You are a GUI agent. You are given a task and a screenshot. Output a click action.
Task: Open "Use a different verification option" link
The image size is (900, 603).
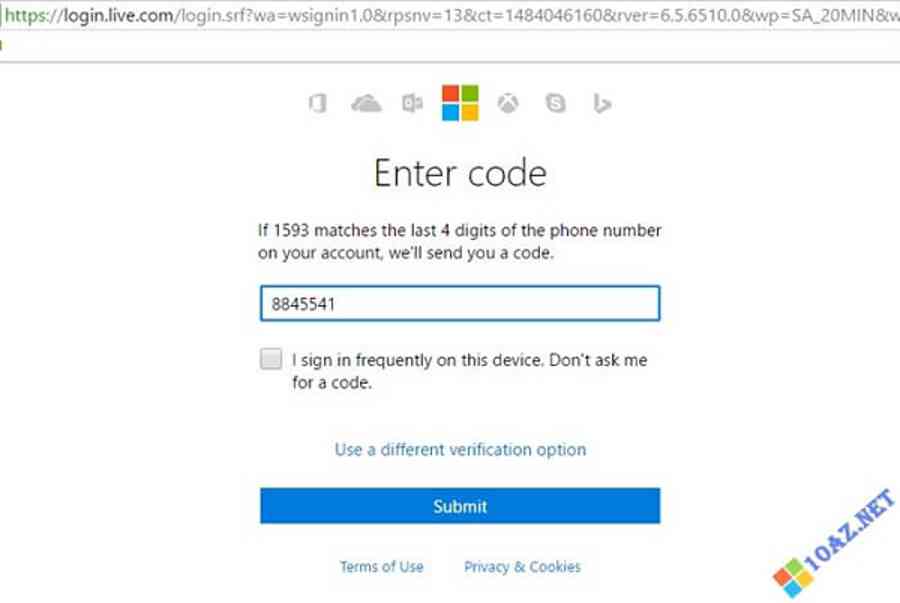[460, 450]
